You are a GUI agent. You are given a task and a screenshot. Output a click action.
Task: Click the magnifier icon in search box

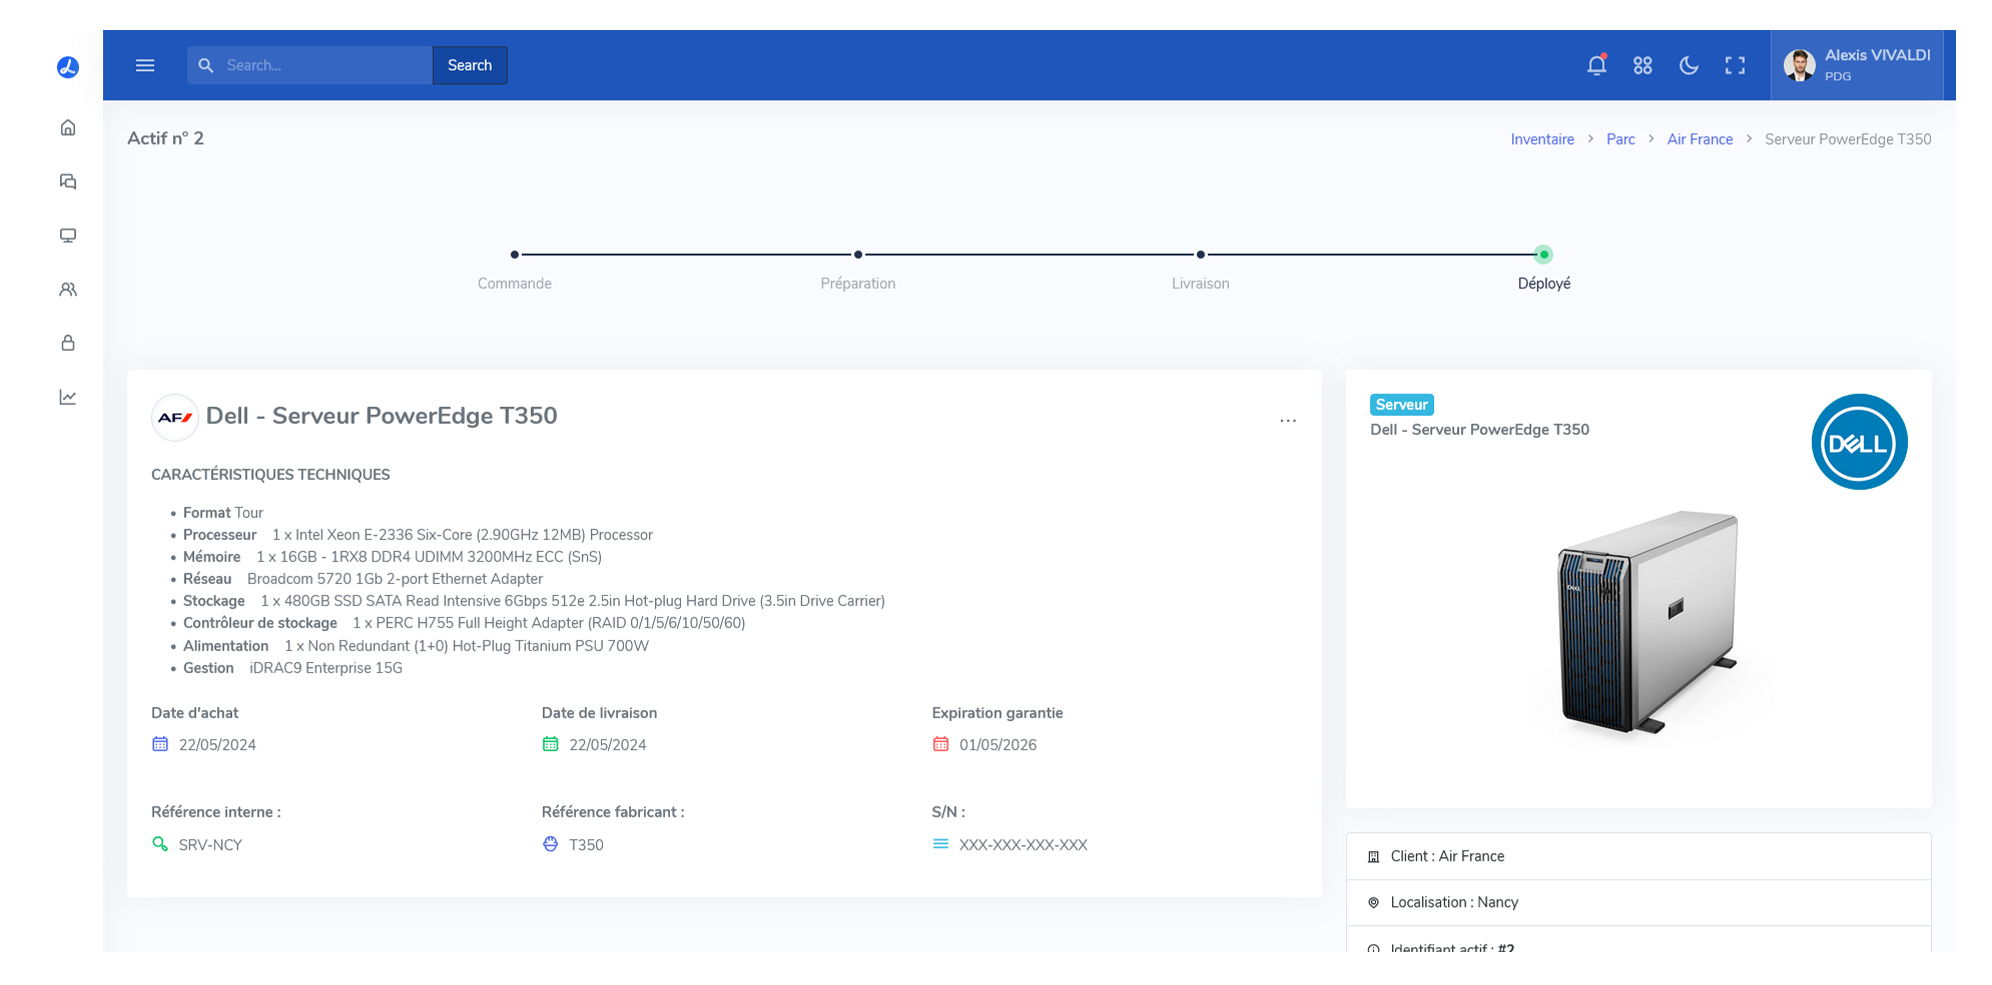(206, 65)
